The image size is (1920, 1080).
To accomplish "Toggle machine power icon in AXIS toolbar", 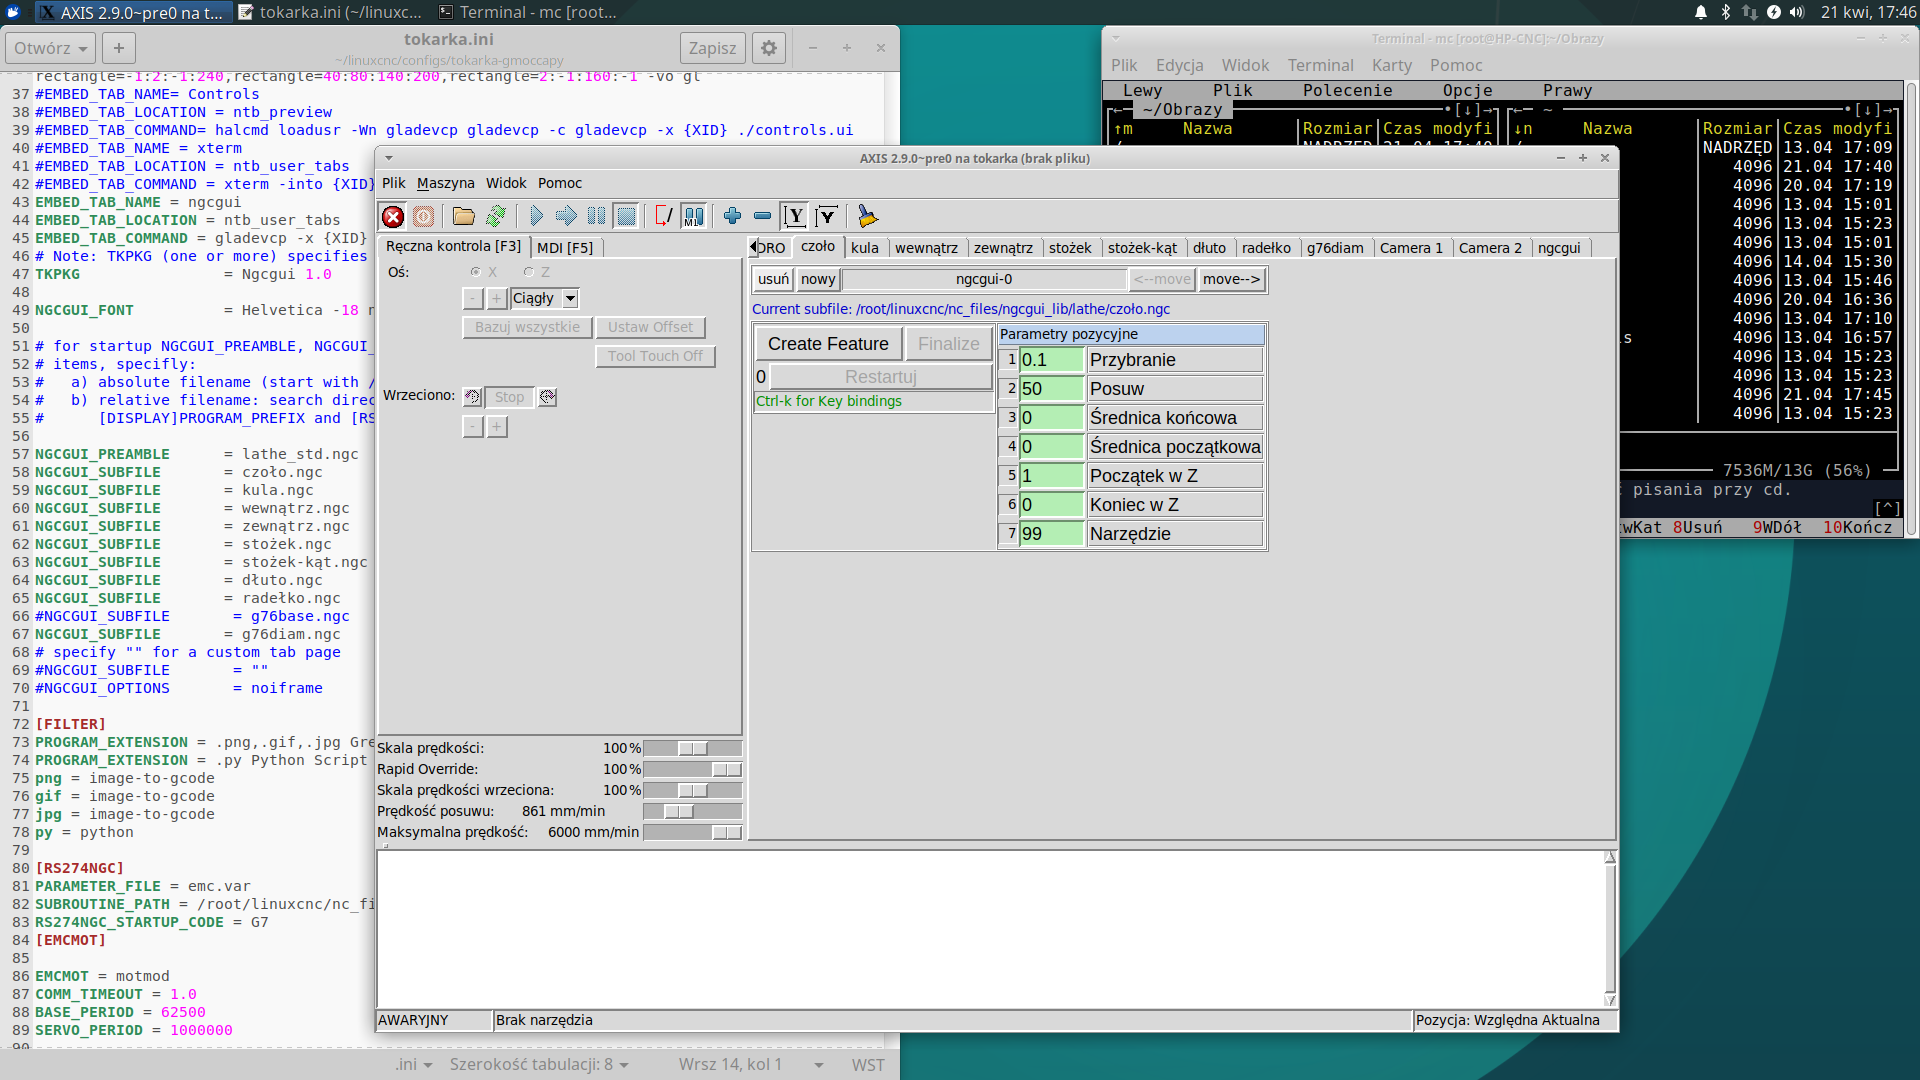I will [424, 216].
